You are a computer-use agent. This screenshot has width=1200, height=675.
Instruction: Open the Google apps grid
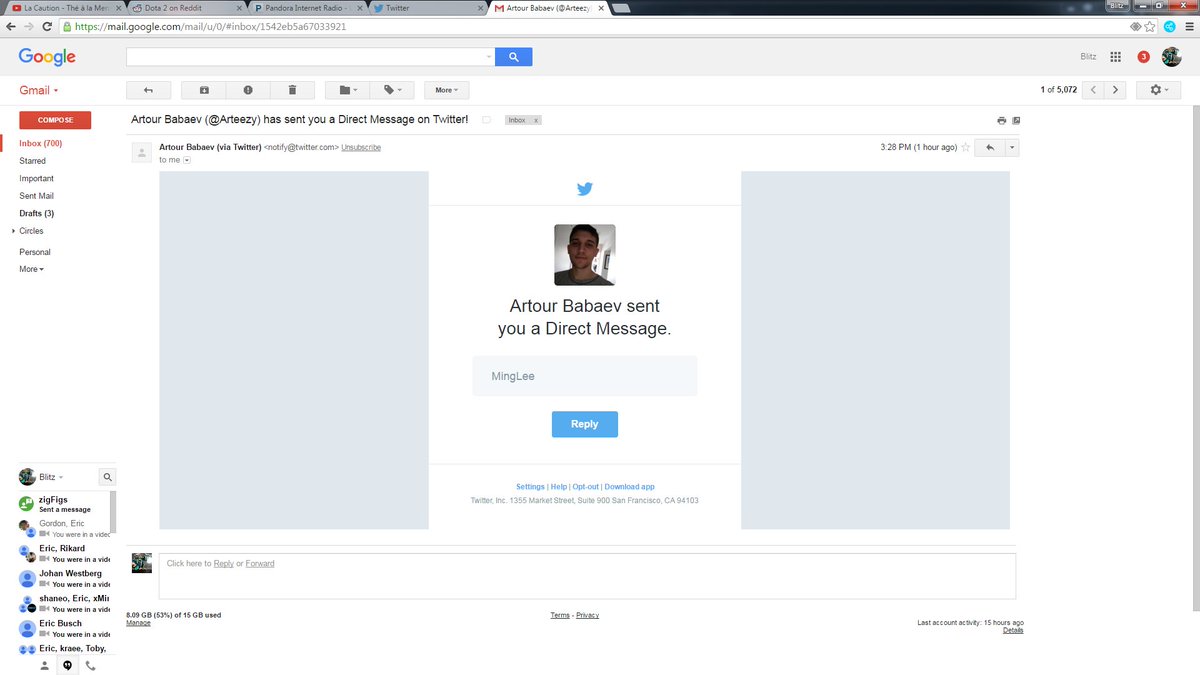coord(1116,57)
